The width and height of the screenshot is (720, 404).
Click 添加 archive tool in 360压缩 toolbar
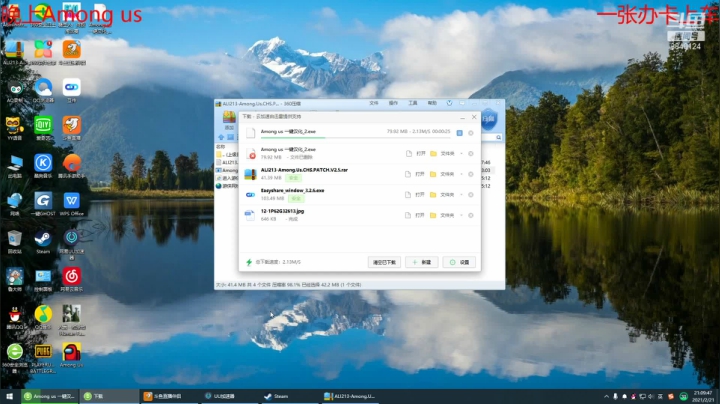[229, 120]
